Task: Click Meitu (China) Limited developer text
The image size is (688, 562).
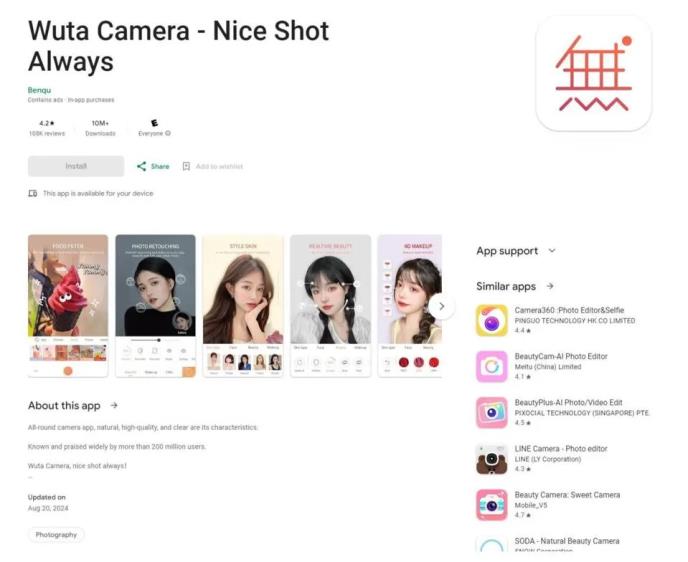Action: click(x=548, y=367)
